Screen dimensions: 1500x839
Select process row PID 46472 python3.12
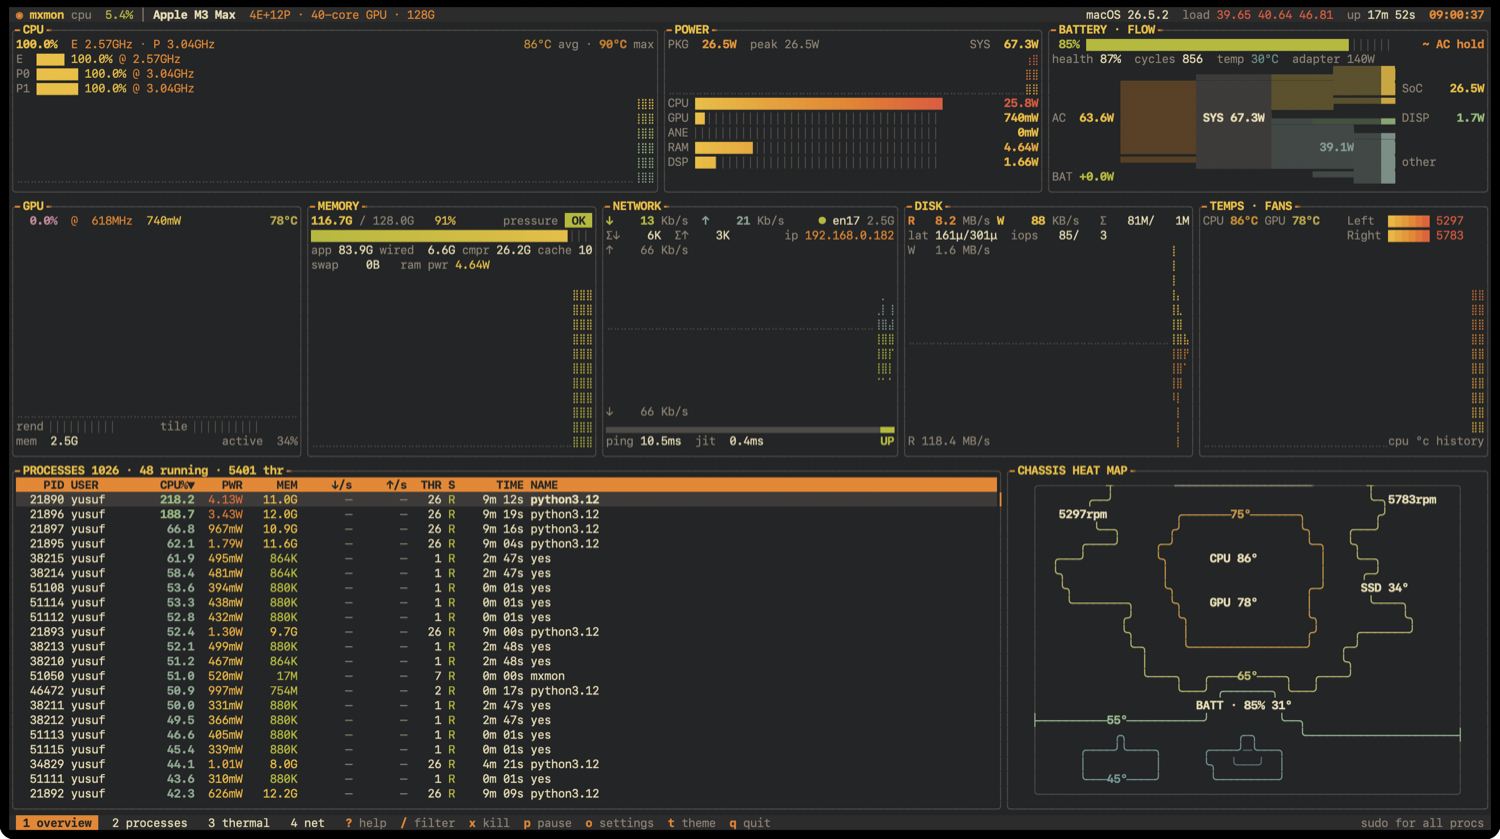(506, 691)
